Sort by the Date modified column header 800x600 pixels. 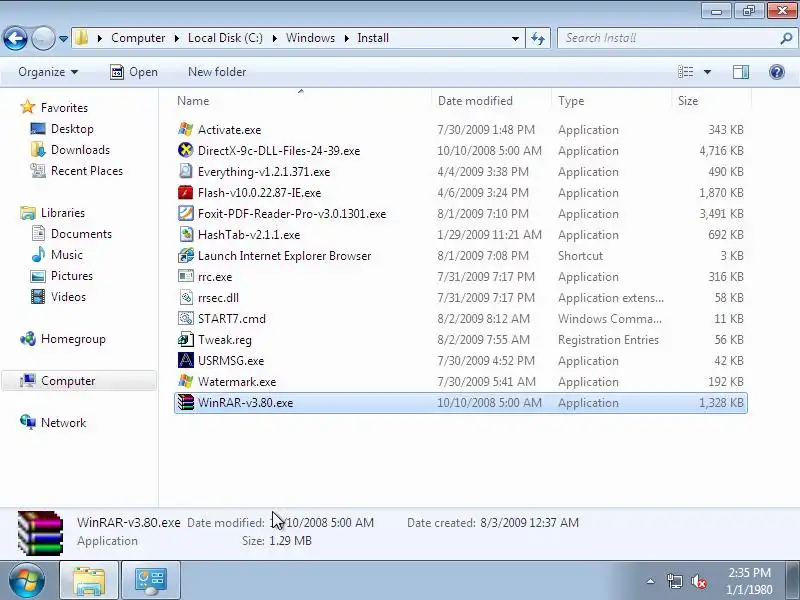point(491,101)
